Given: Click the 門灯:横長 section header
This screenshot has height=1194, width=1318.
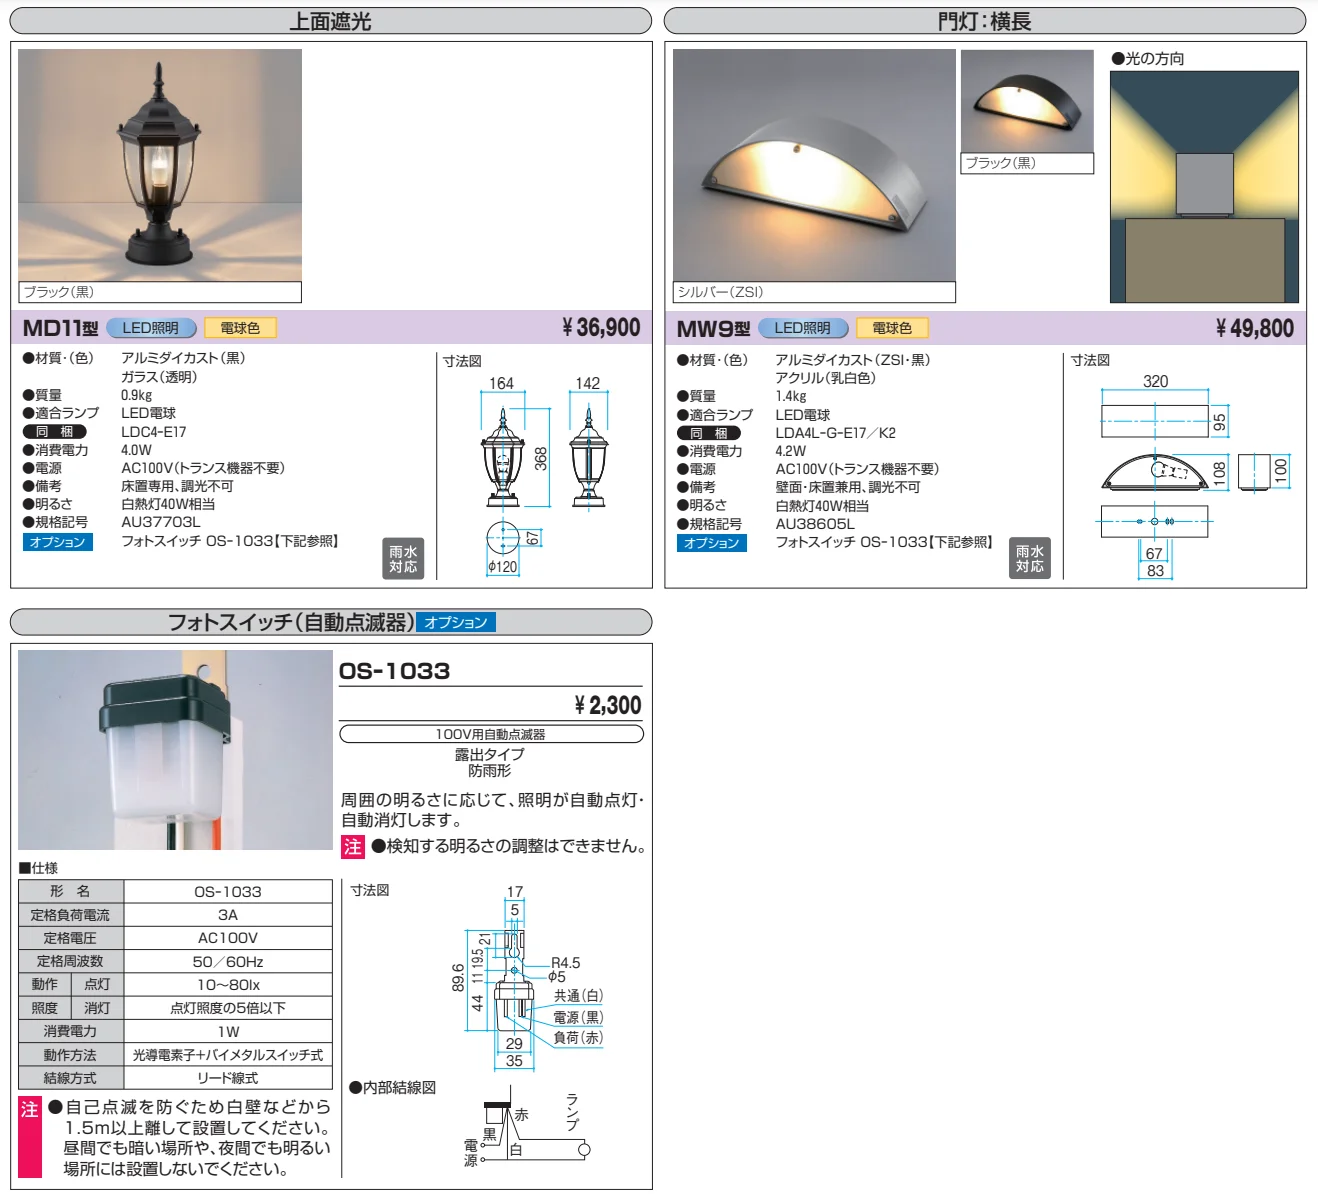Looking at the screenshot, I should [x=985, y=21].
